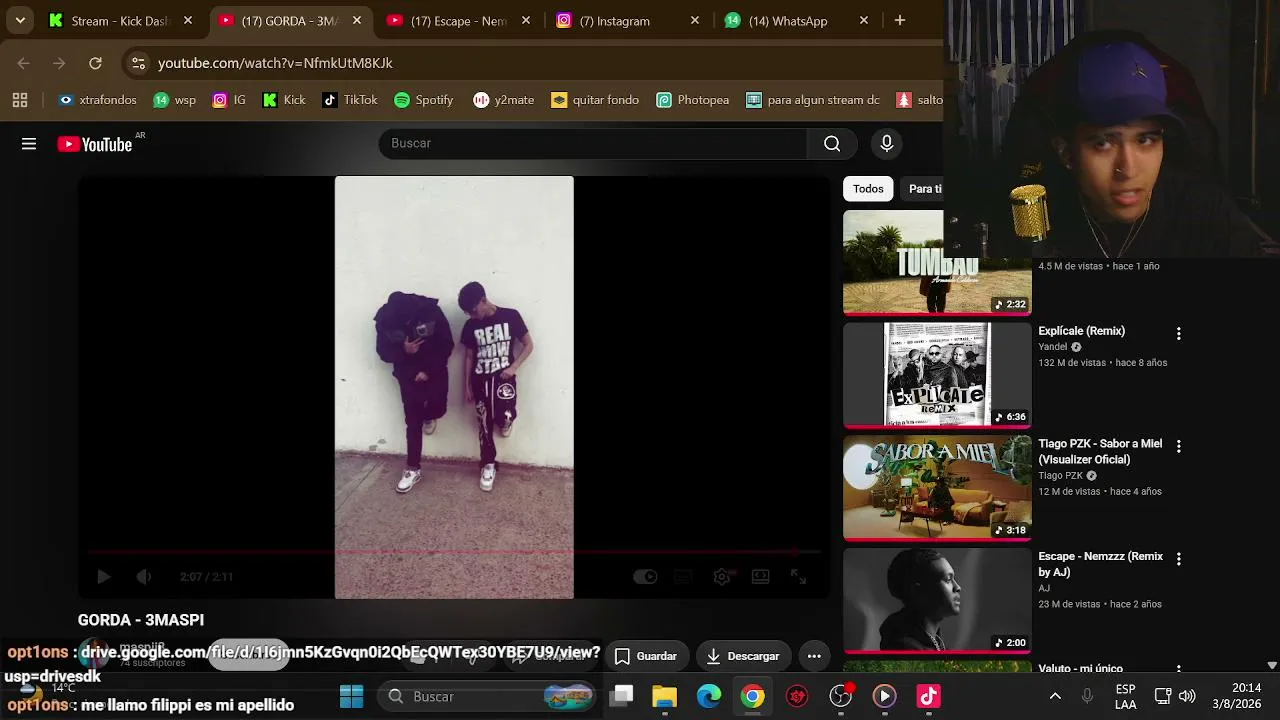Expand the browser tab search chevron

coord(20,20)
